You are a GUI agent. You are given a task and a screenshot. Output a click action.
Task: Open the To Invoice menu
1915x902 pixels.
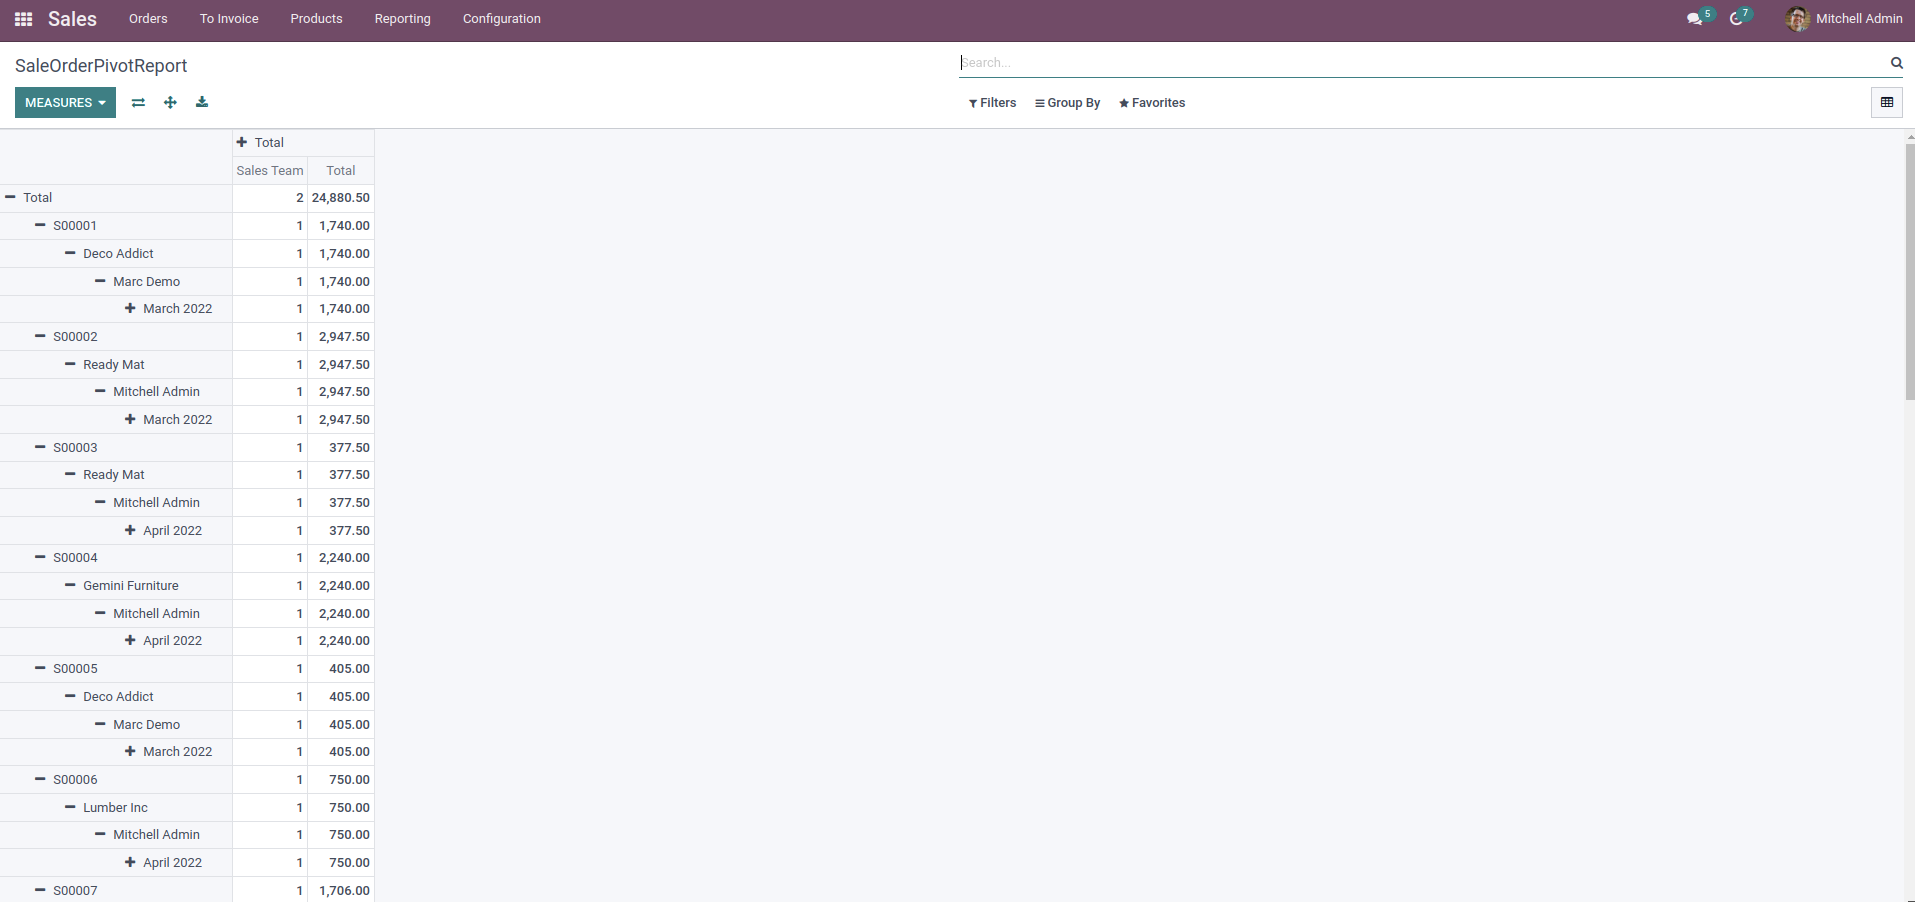tap(229, 19)
